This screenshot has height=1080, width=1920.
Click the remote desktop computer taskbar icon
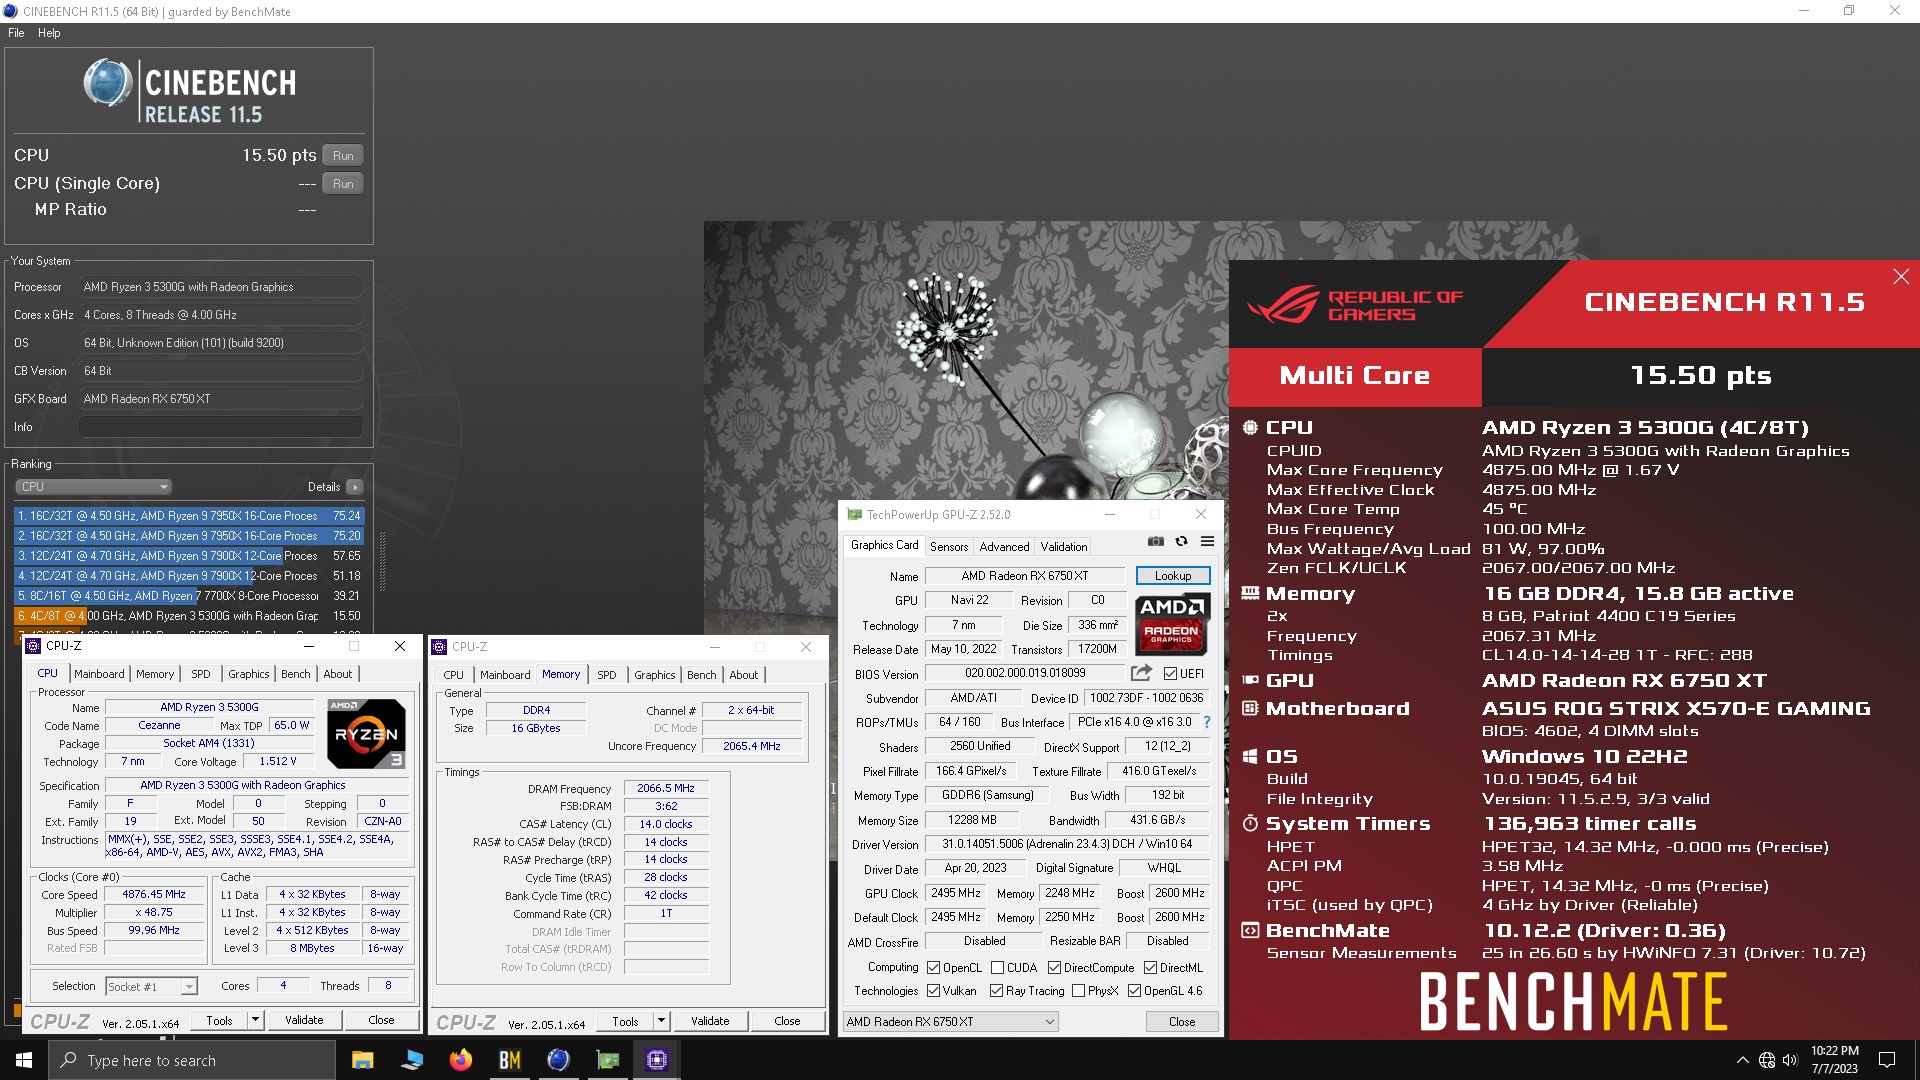click(x=411, y=1060)
